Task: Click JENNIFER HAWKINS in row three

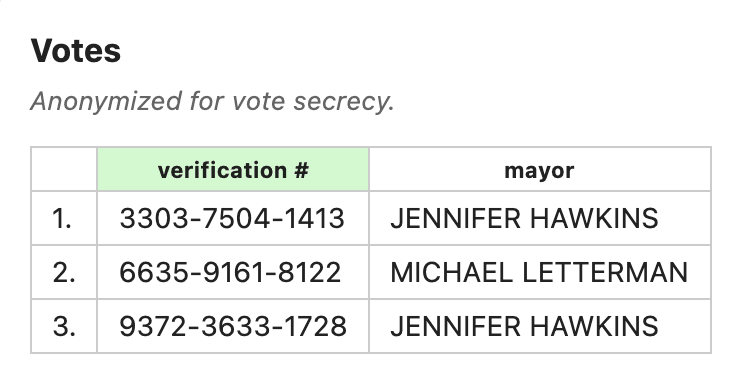Action: pos(524,326)
